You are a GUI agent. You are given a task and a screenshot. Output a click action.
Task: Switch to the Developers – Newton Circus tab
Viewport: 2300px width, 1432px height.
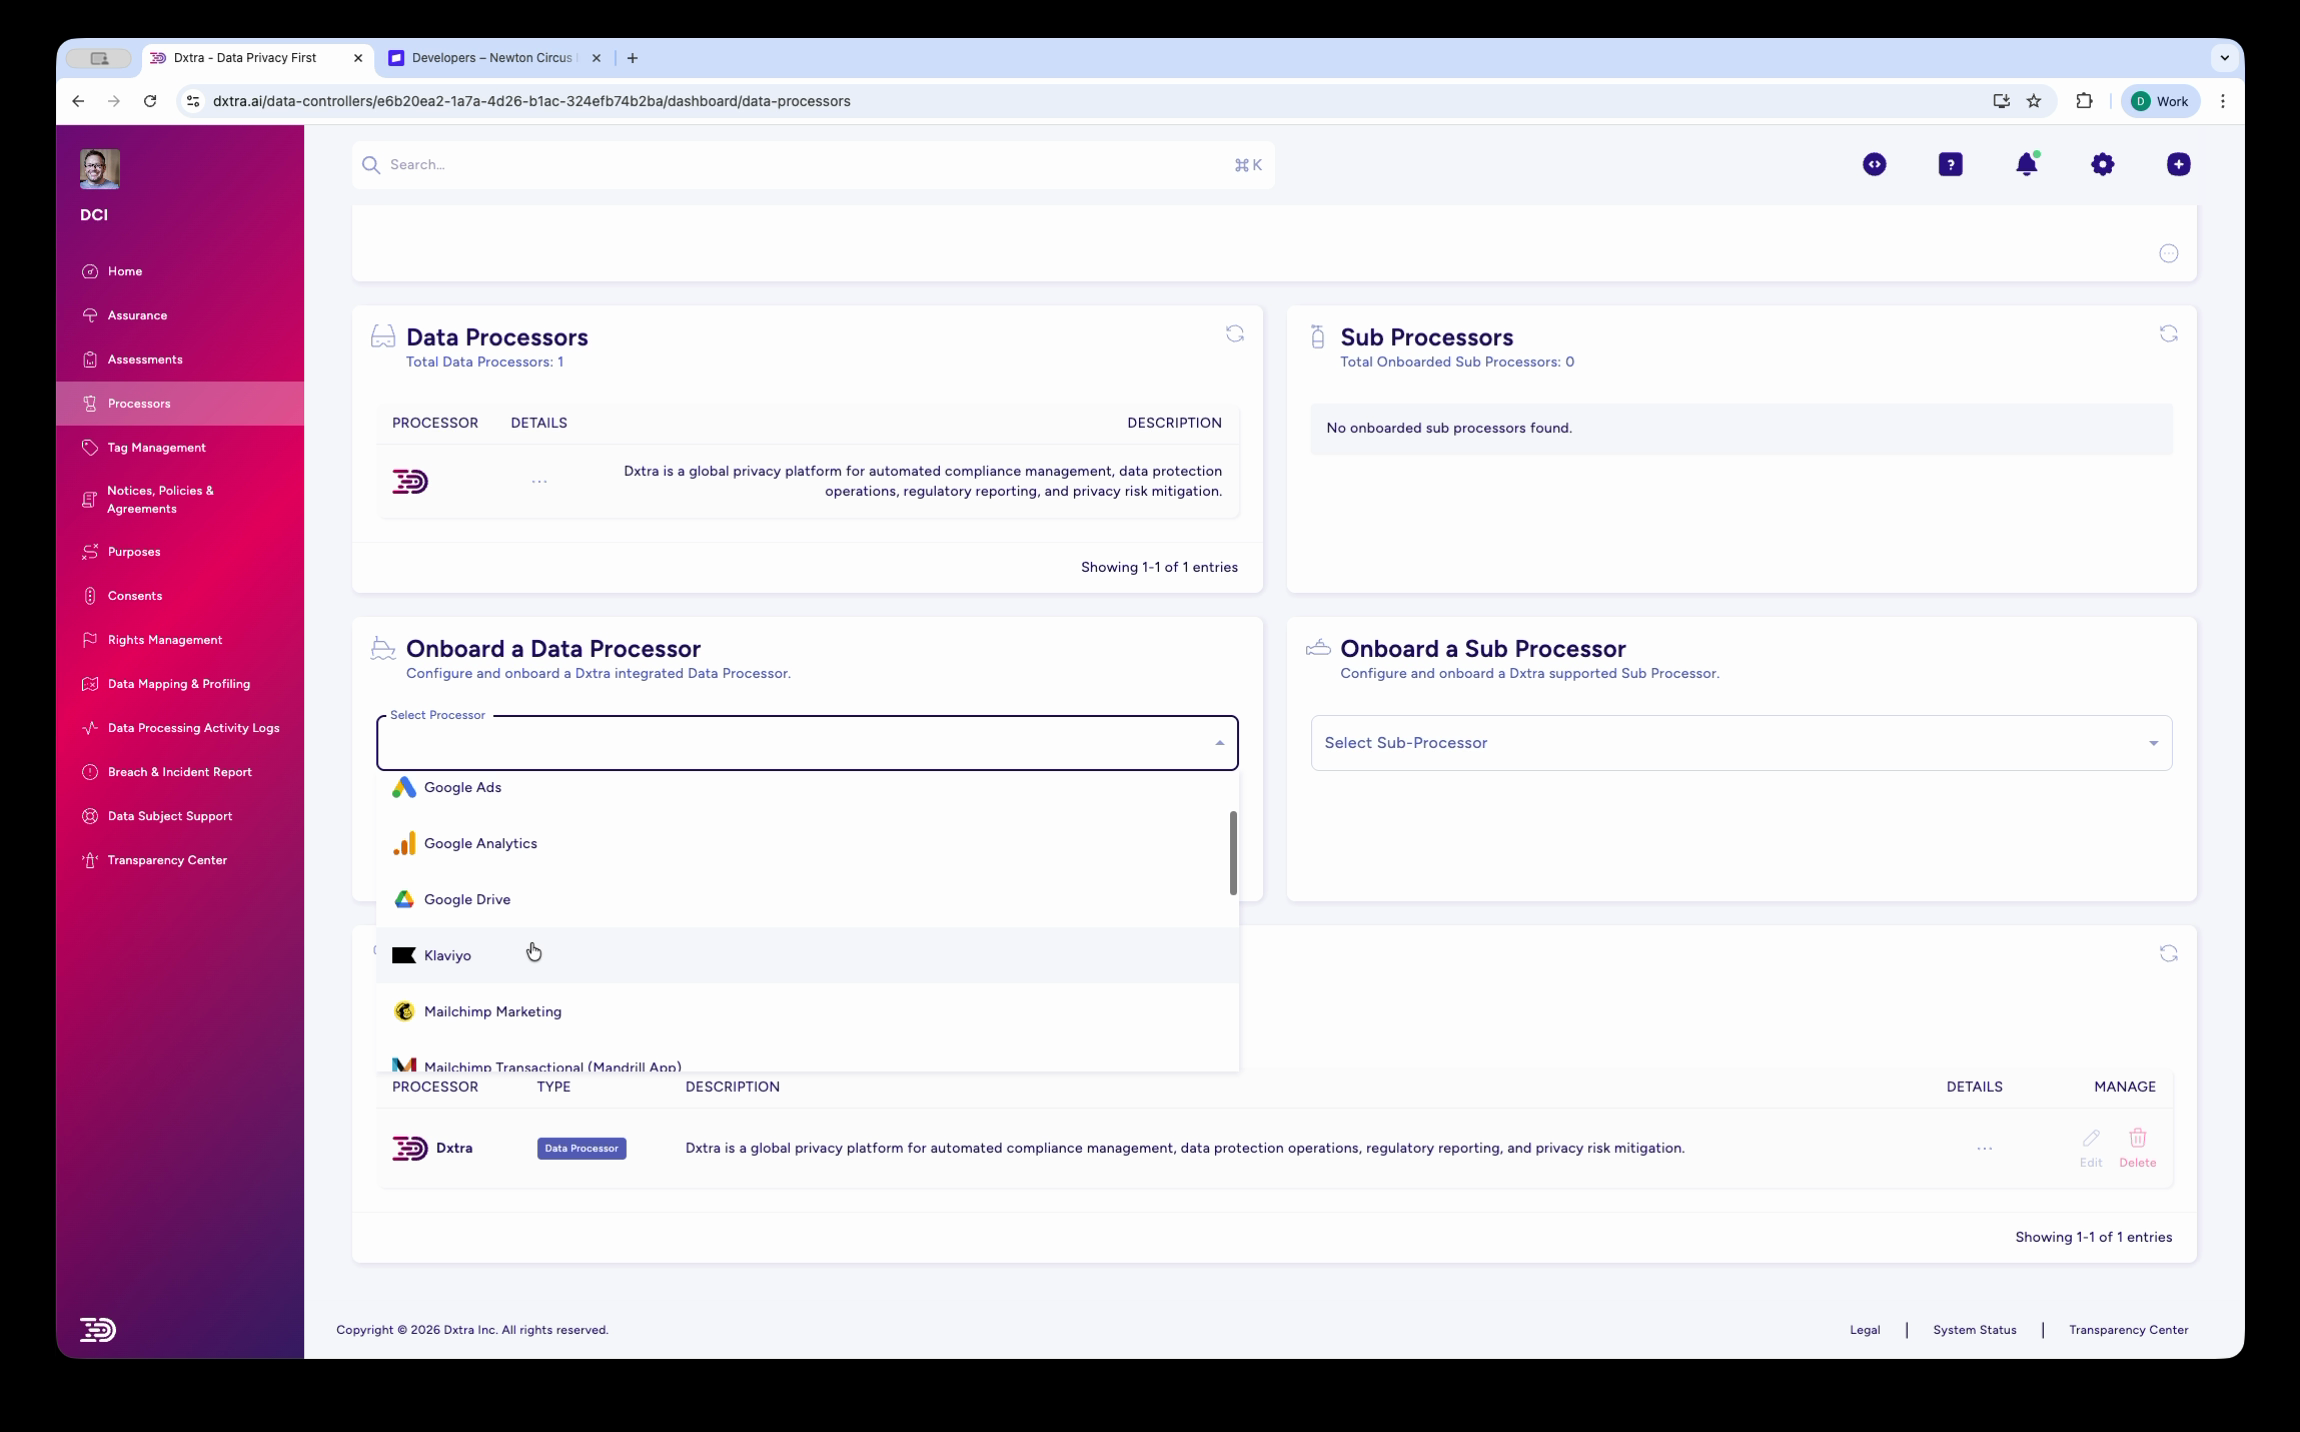point(490,57)
